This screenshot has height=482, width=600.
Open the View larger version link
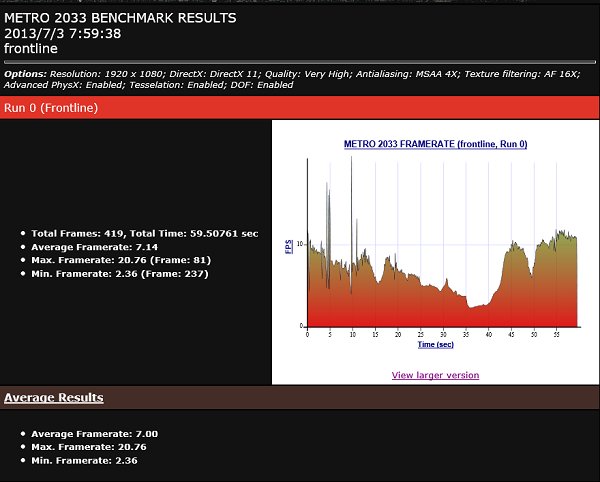point(435,375)
